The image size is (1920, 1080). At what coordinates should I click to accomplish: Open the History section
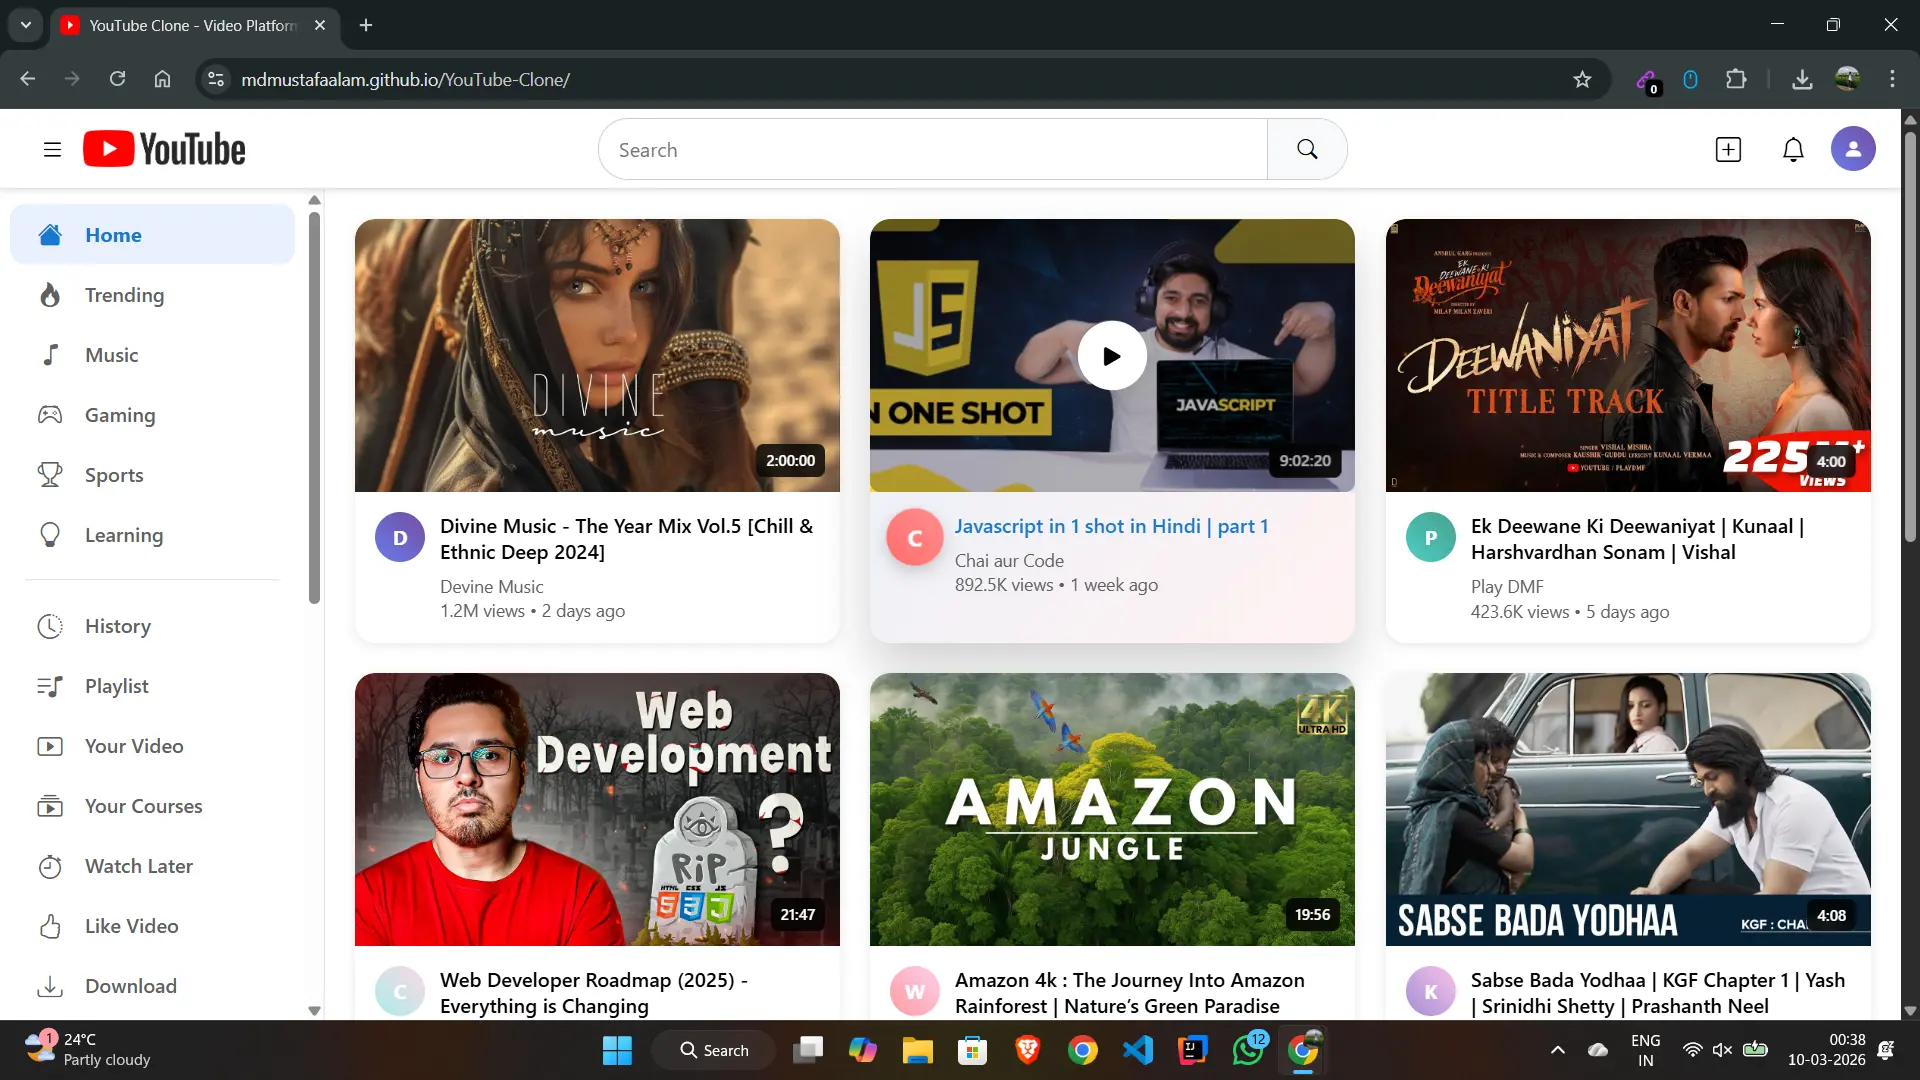pos(117,627)
